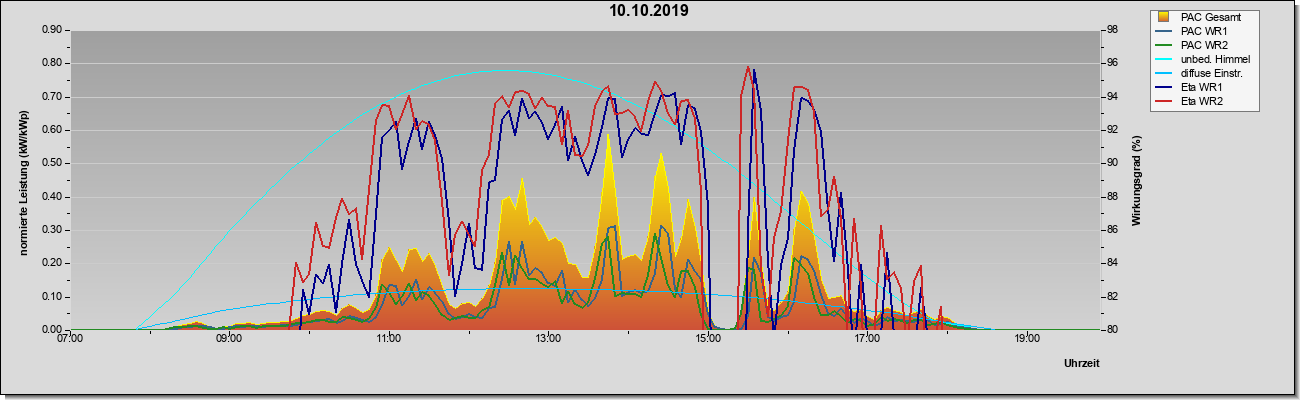This screenshot has width=1300, height=400.
Task: Select the PAC WR2 legend entry
Action: pos(1201,45)
